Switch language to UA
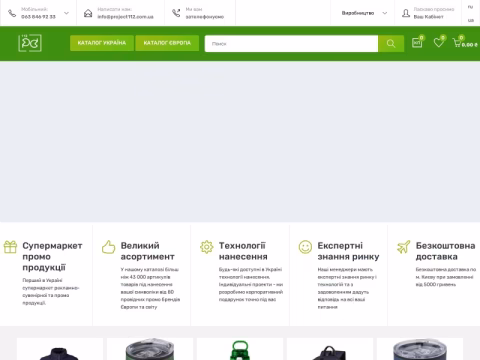 470,20
